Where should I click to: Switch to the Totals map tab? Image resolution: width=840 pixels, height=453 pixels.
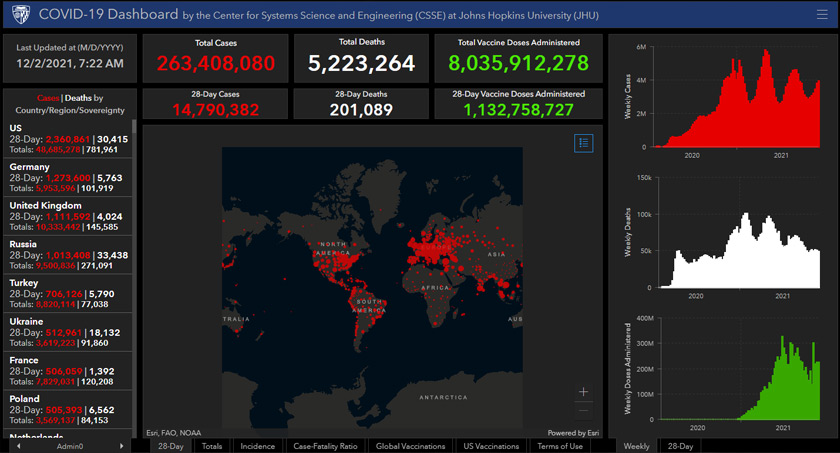click(212, 446)
